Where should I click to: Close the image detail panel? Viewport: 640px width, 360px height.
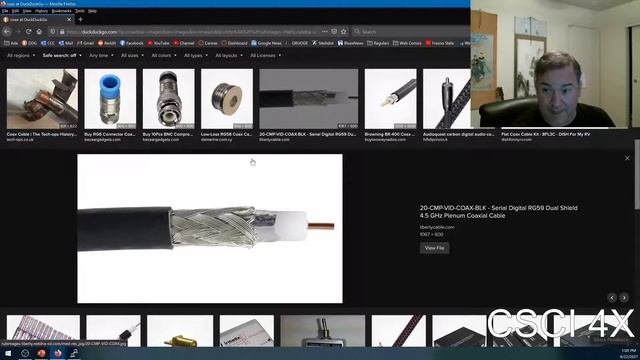(x=627, y=158)
